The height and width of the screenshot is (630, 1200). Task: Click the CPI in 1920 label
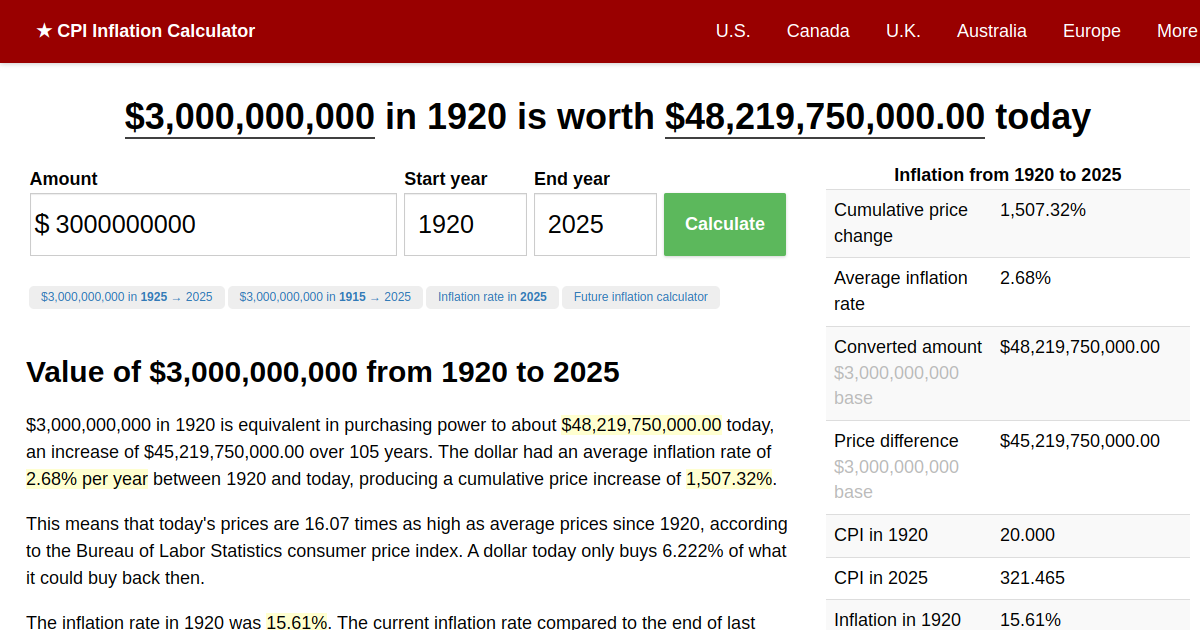pyautogui.click(x=881, y=535)
